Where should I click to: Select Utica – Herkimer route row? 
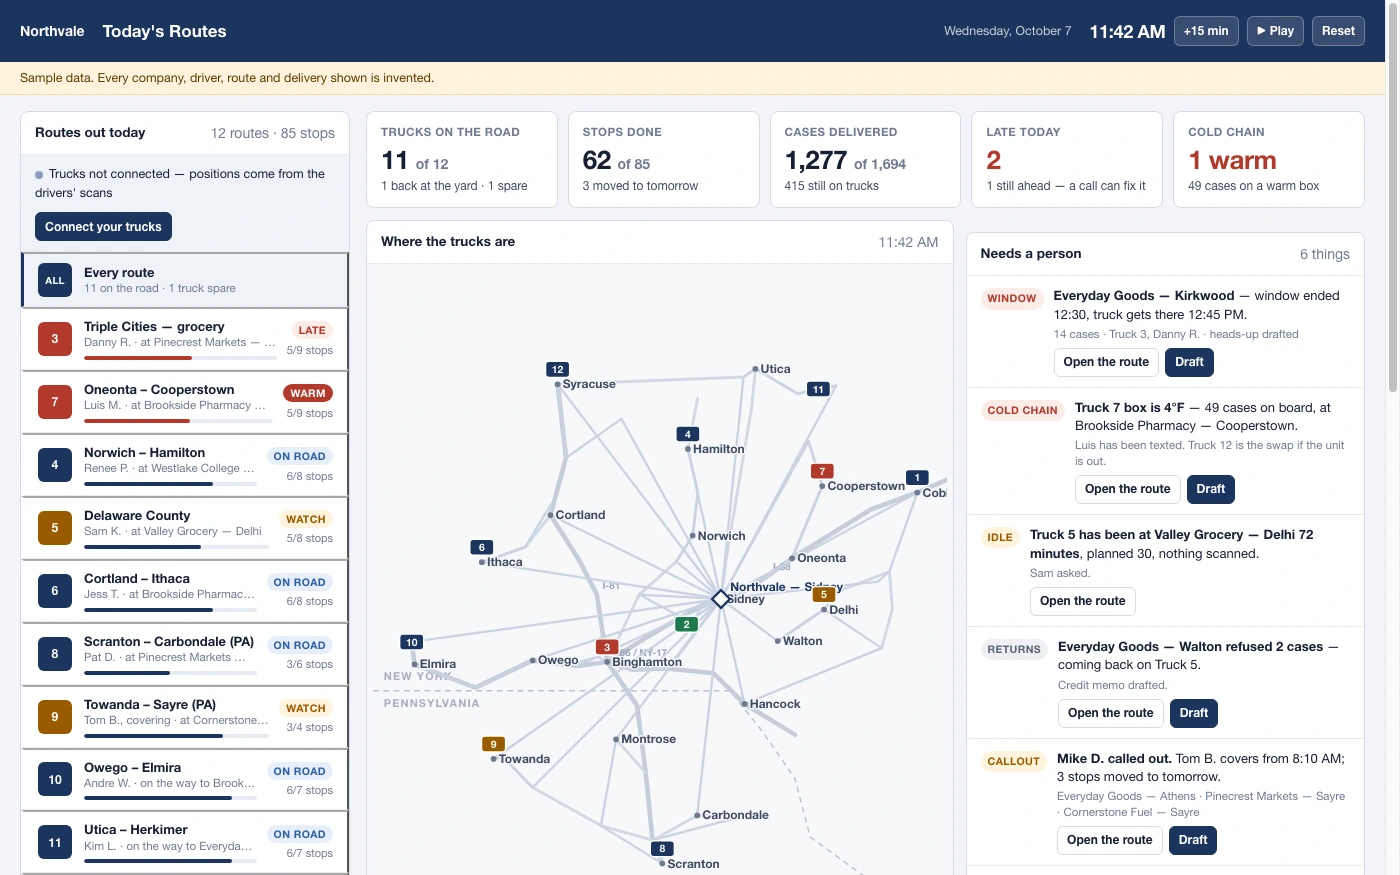tap(185, 842)
